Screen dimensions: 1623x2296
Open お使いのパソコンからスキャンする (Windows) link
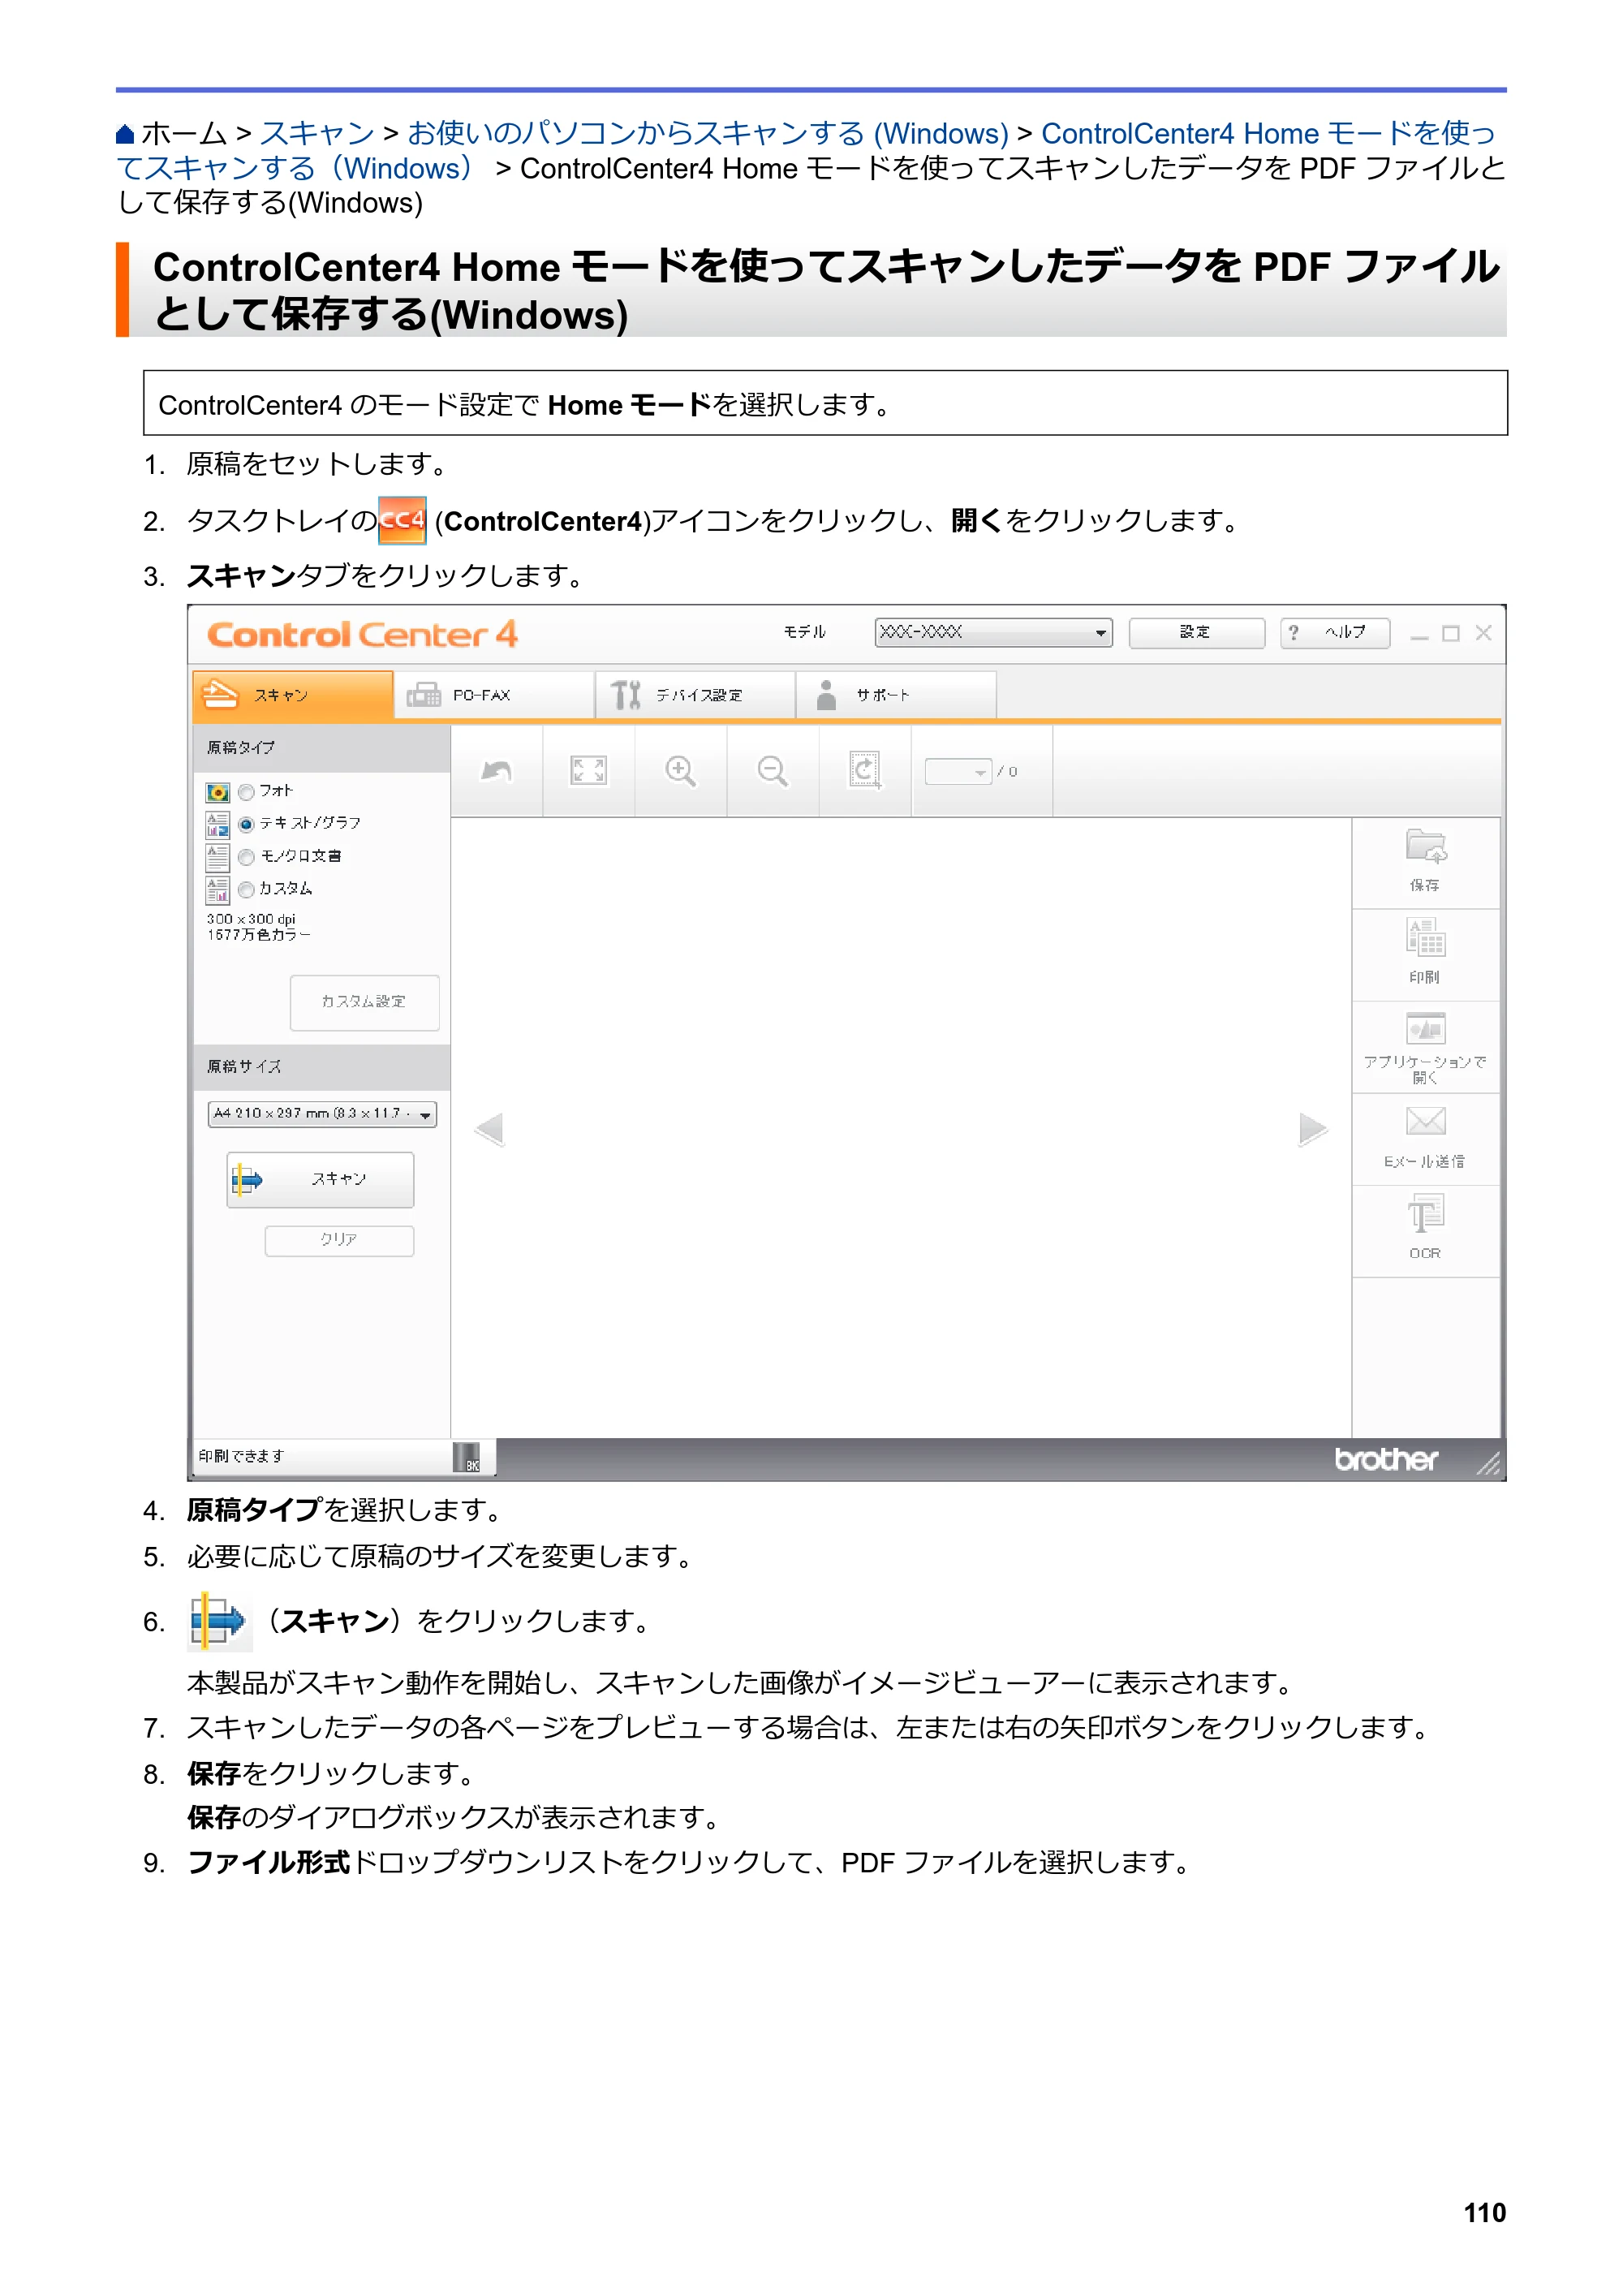pos(708,133)
